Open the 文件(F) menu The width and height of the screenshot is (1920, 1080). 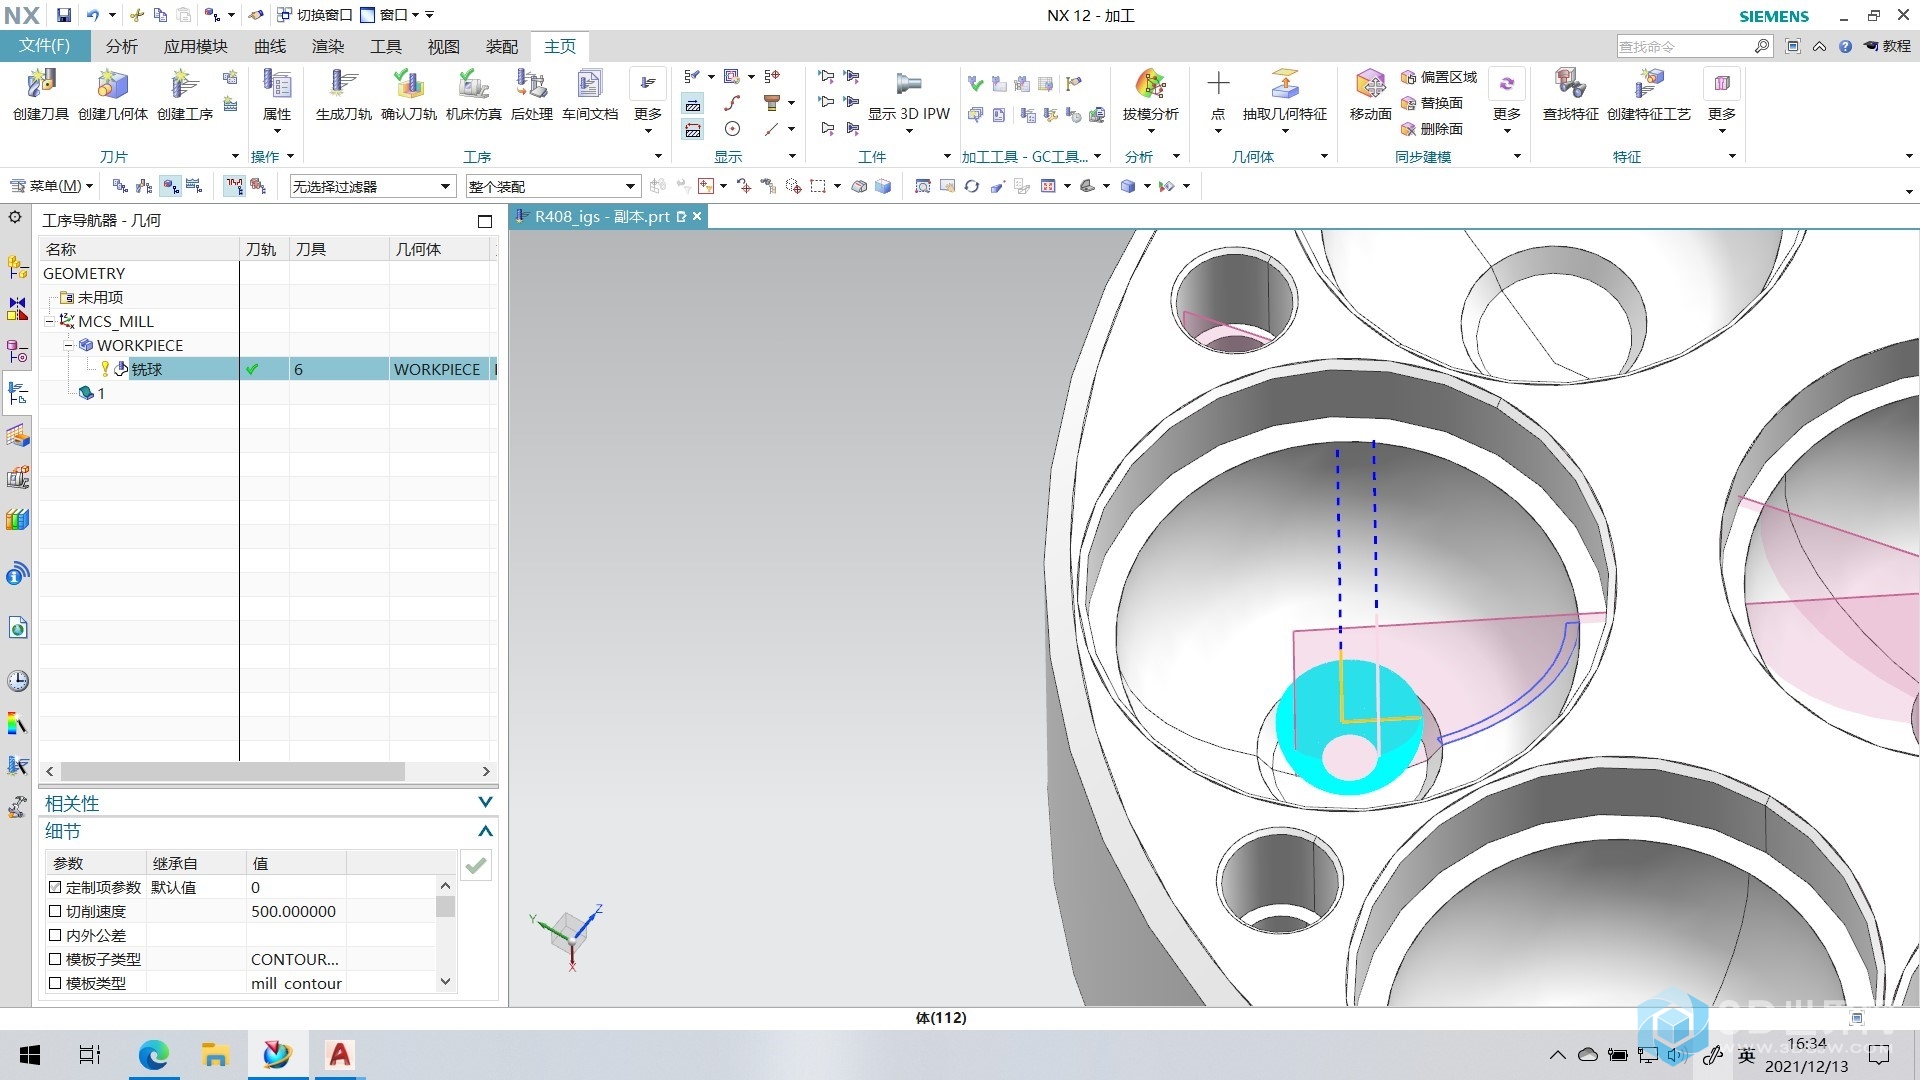click(45, 46)
